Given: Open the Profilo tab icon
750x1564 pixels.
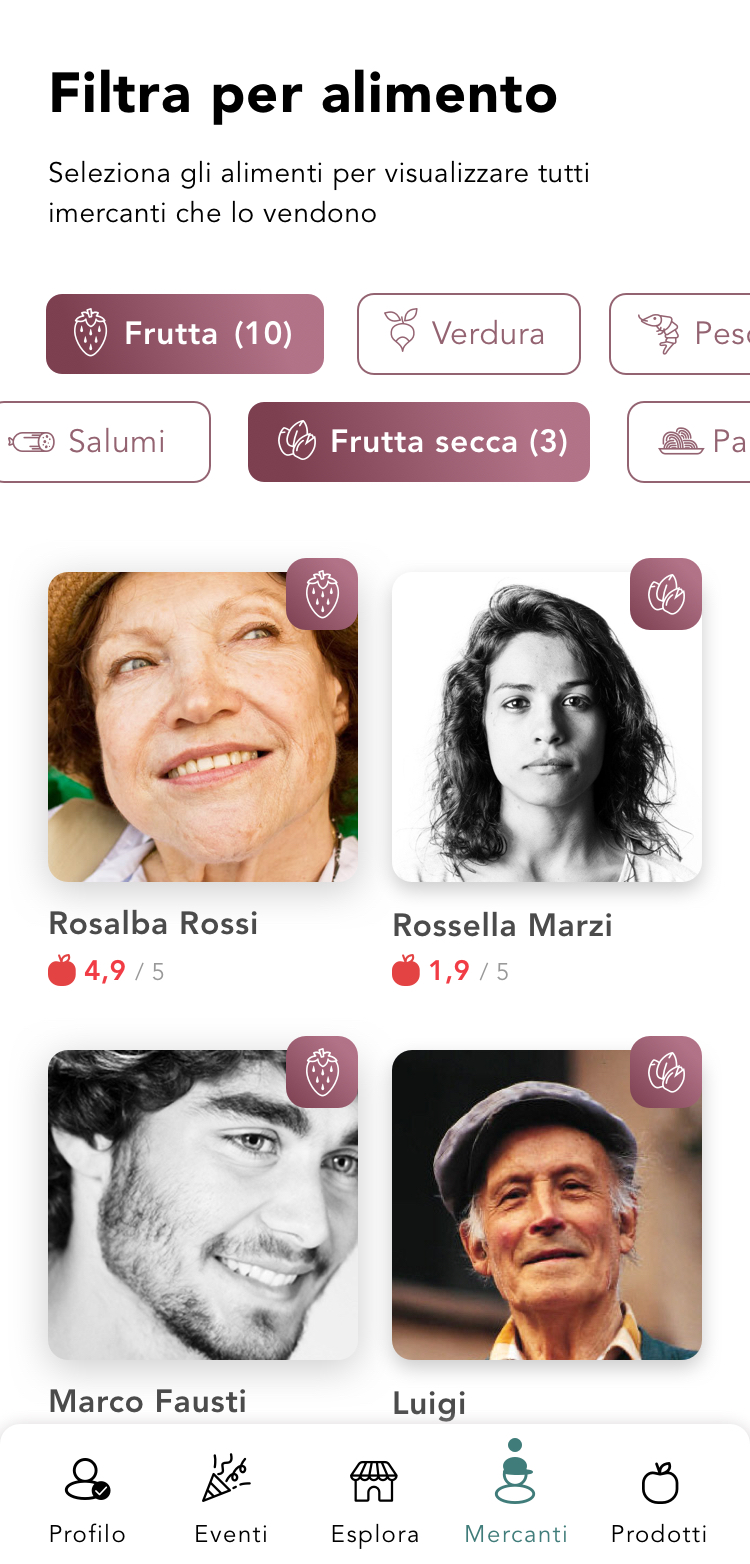Looking at the screenshot, I should pyautogui.click(x=87, y=1480).
